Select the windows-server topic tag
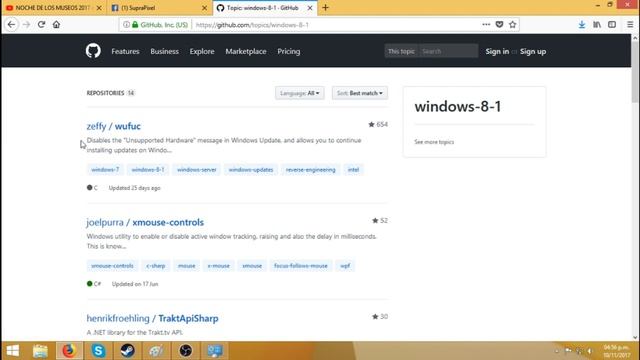The height and width of the screenshot is (360, 640). [x=197, y=169]
